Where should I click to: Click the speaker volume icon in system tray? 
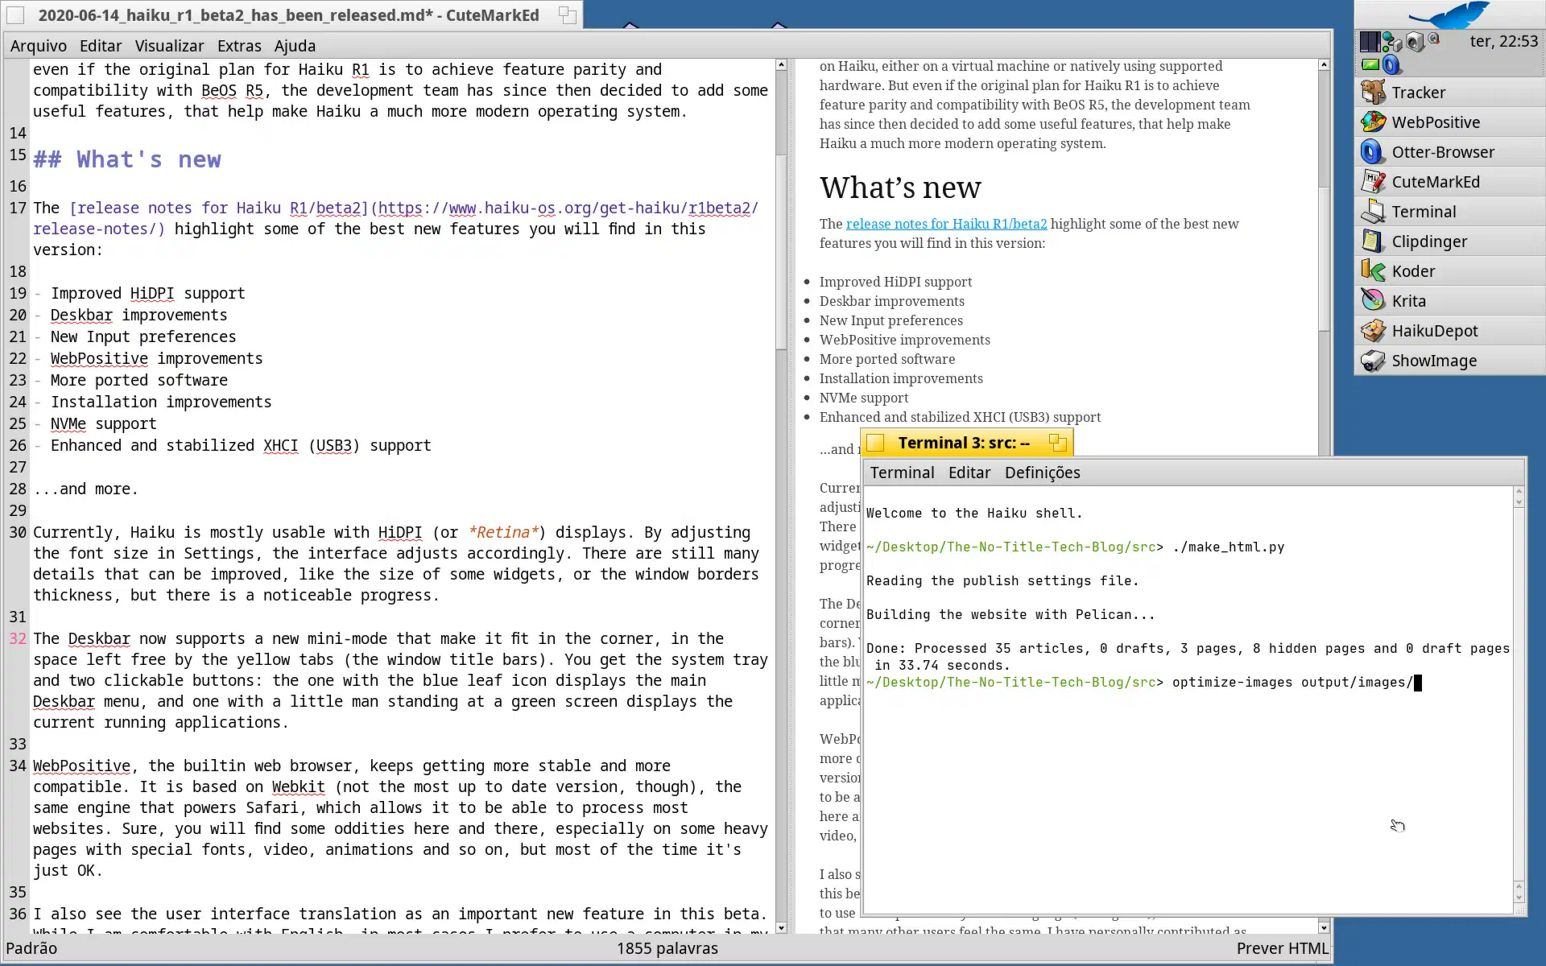point(1415,41)
